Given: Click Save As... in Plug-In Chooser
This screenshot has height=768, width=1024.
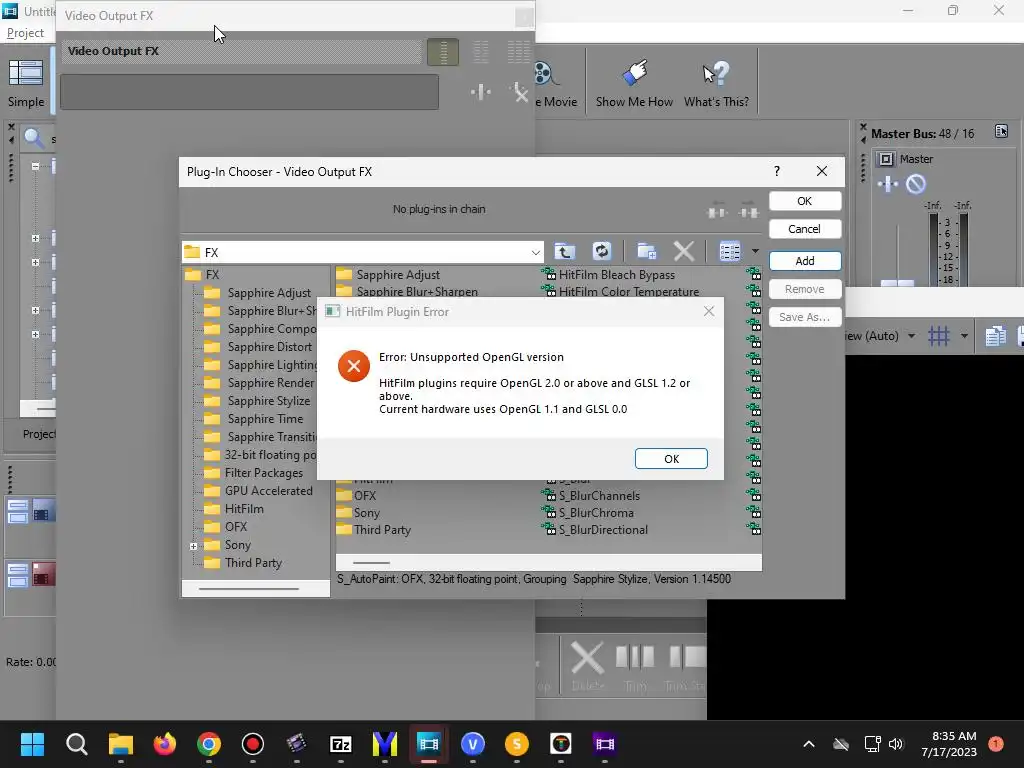Looking at the screenshot, I should [x=805, y=317].
